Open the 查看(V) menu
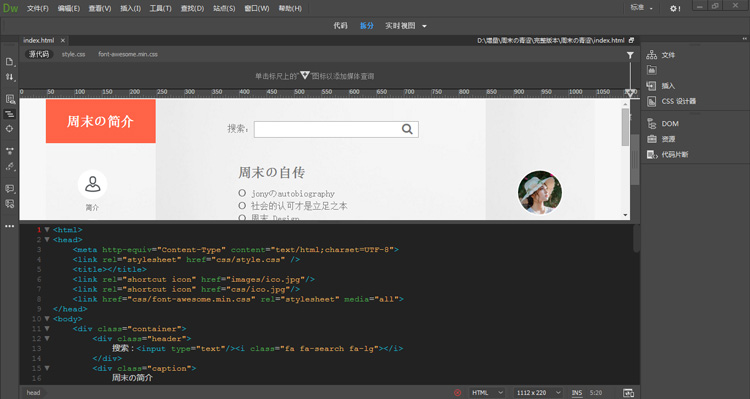The width and height of the screenshot is (750, 399). click(99, 8)
